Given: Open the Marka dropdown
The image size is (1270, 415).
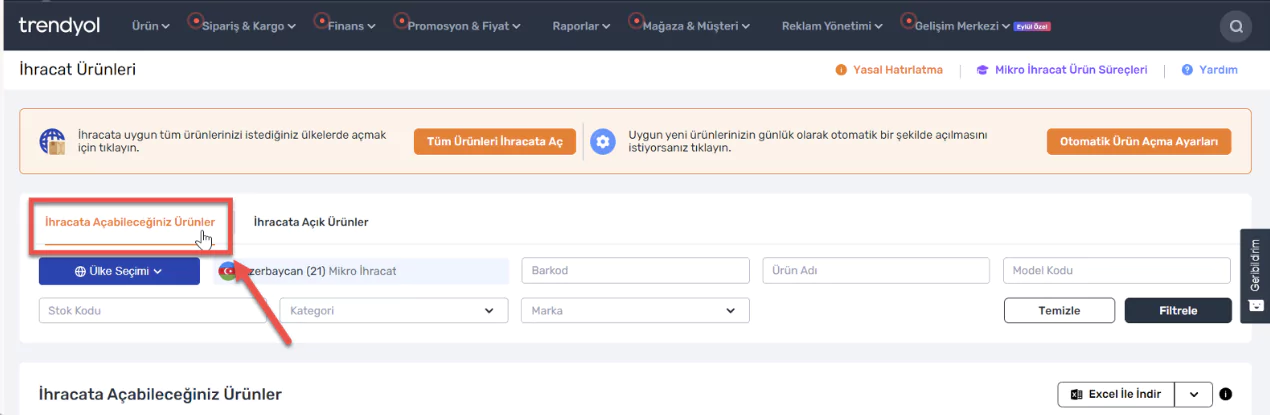Looking at the screenshot, I should tap(634, 311).
